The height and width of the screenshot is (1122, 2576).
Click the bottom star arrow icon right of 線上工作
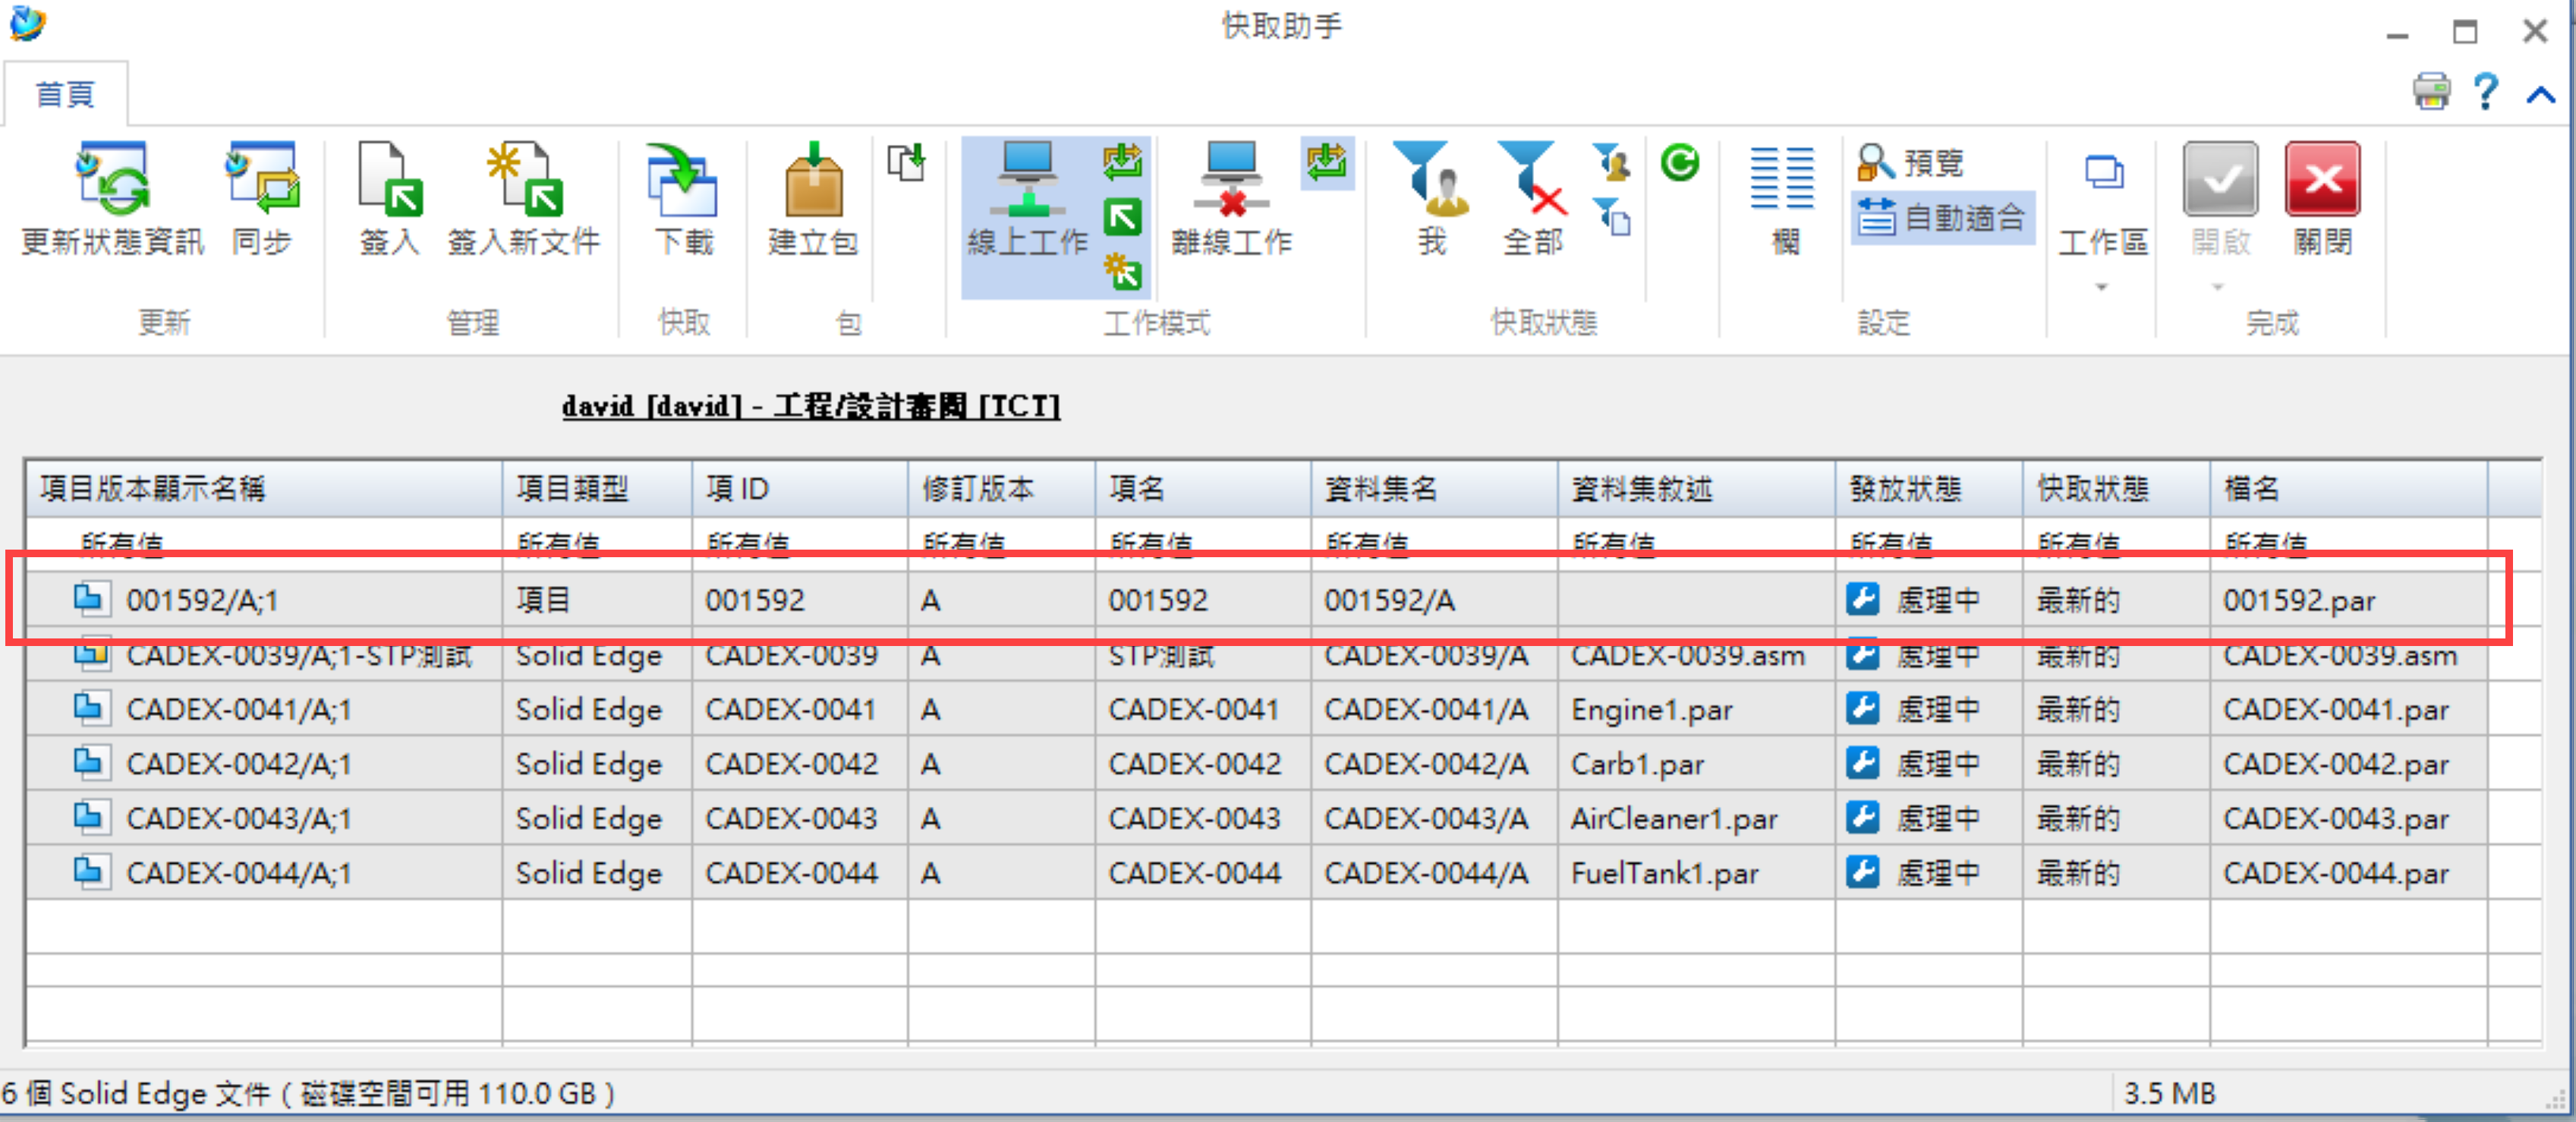[x=1123, y=271]
